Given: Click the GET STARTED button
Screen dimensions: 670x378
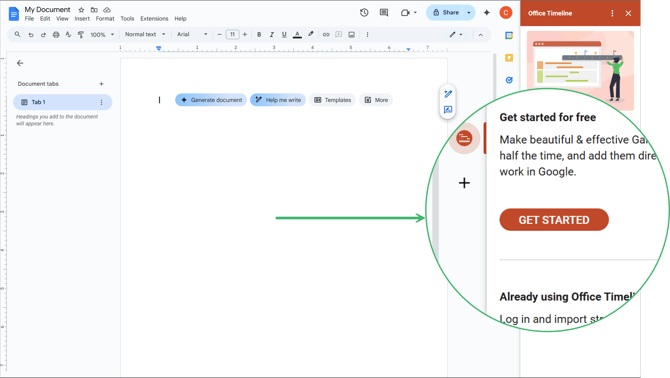Looking at the screenshot, I should (x=554, y=220).
